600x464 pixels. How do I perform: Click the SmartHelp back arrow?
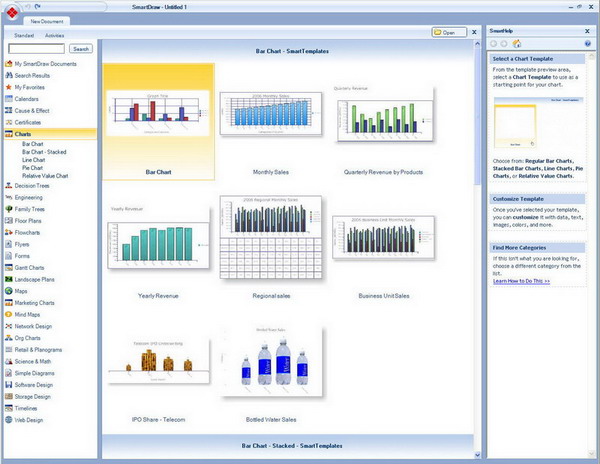click(x=494, y=44)
